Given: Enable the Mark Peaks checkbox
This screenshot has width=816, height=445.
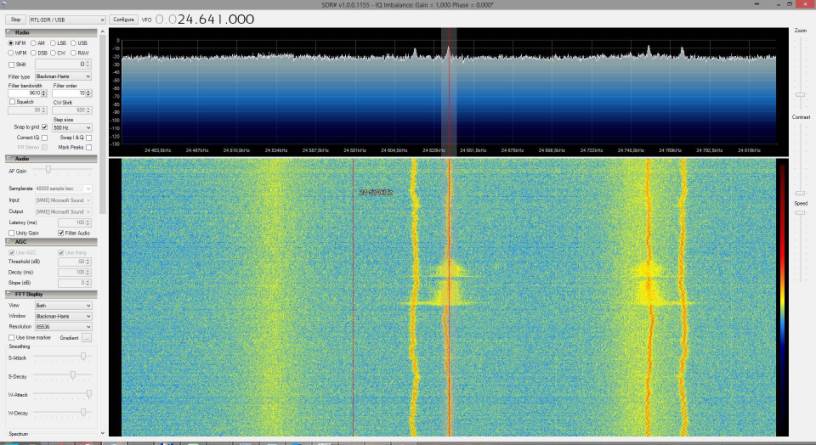Looking at the screenshot, I should pos(89,148).
